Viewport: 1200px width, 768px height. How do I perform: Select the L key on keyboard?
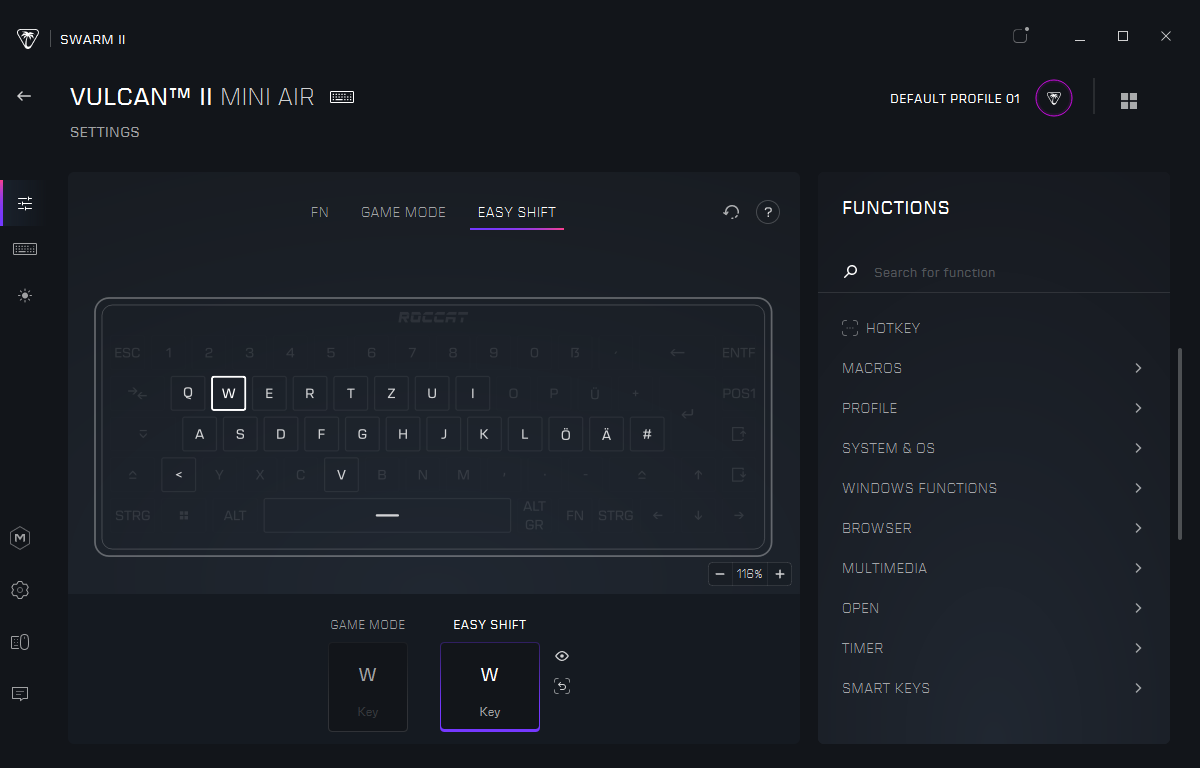[525, 434]
